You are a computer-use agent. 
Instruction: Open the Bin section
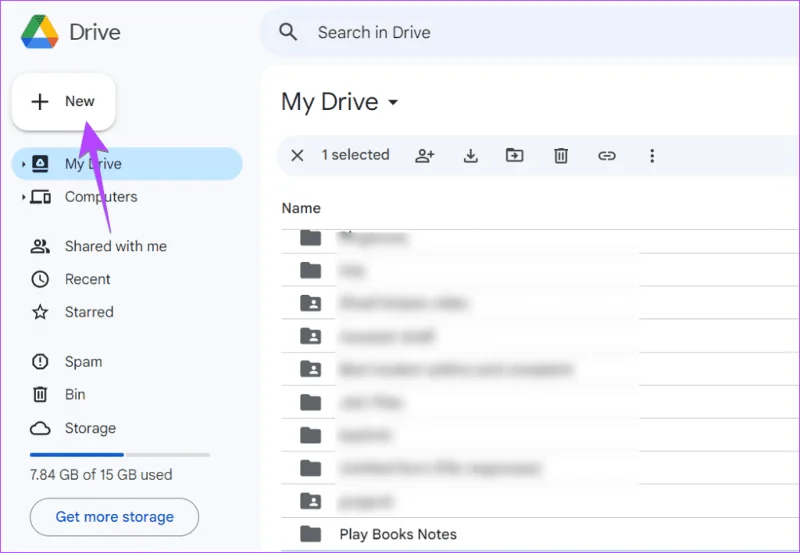click(x=74, y=394)
